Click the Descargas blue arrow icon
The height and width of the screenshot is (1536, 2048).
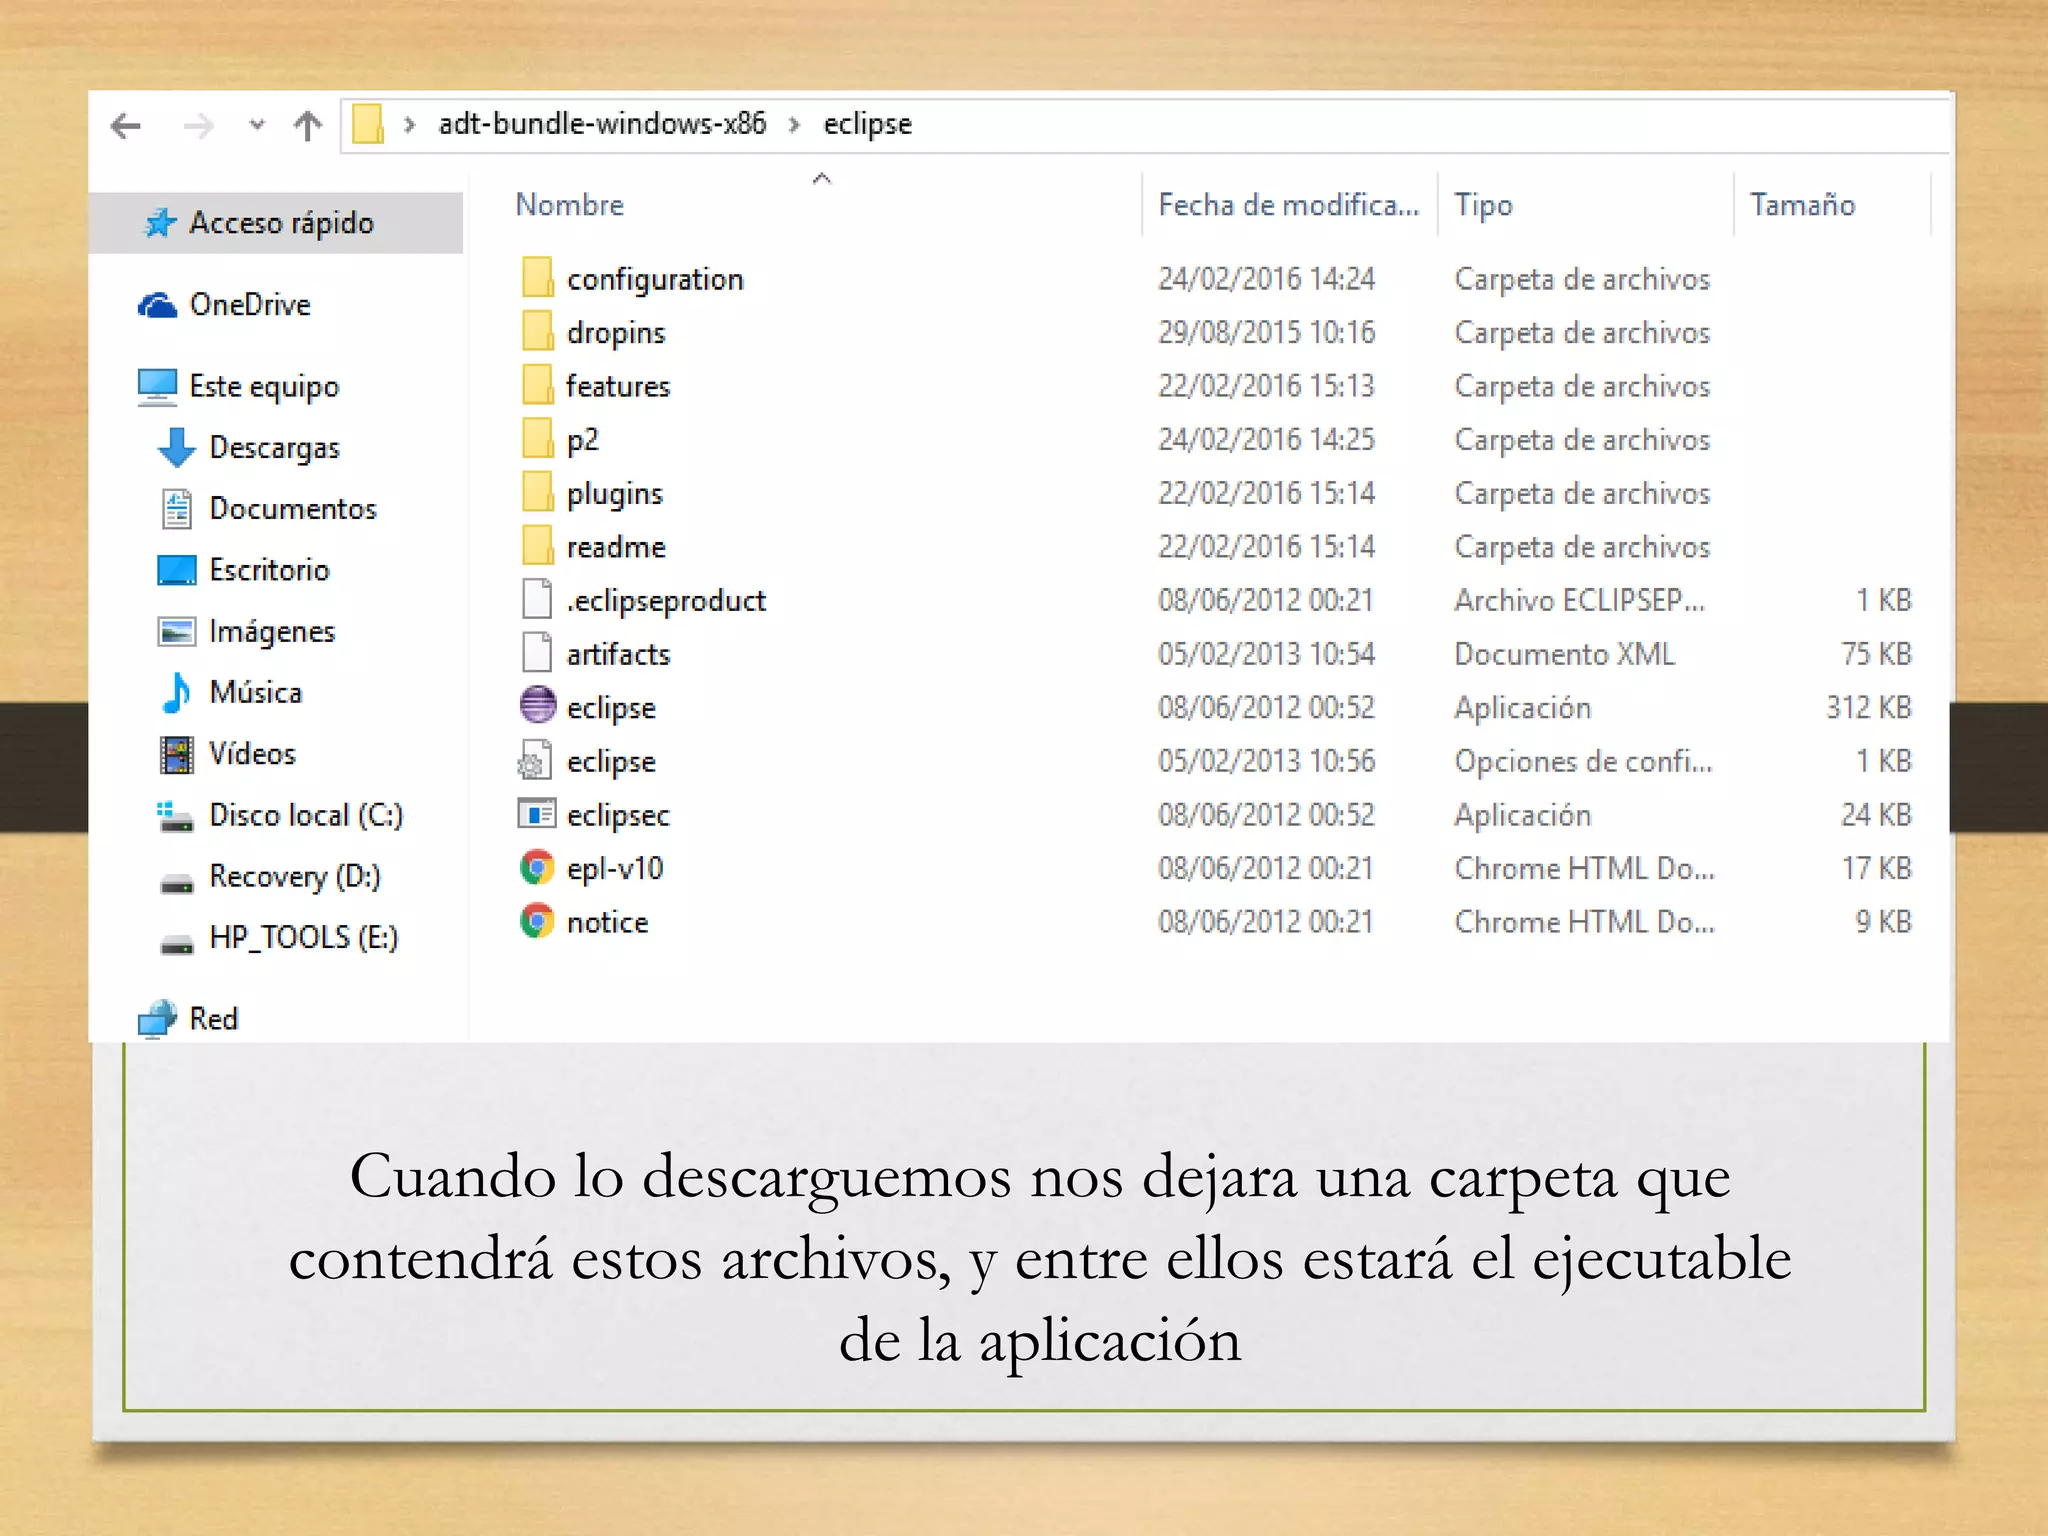click(x=177, y=448)
